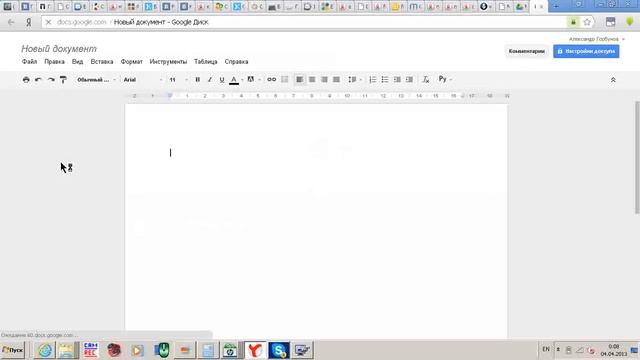Click the Комментарии button
This screenshot has width=640, height=360.
click(x=527, y=51)
